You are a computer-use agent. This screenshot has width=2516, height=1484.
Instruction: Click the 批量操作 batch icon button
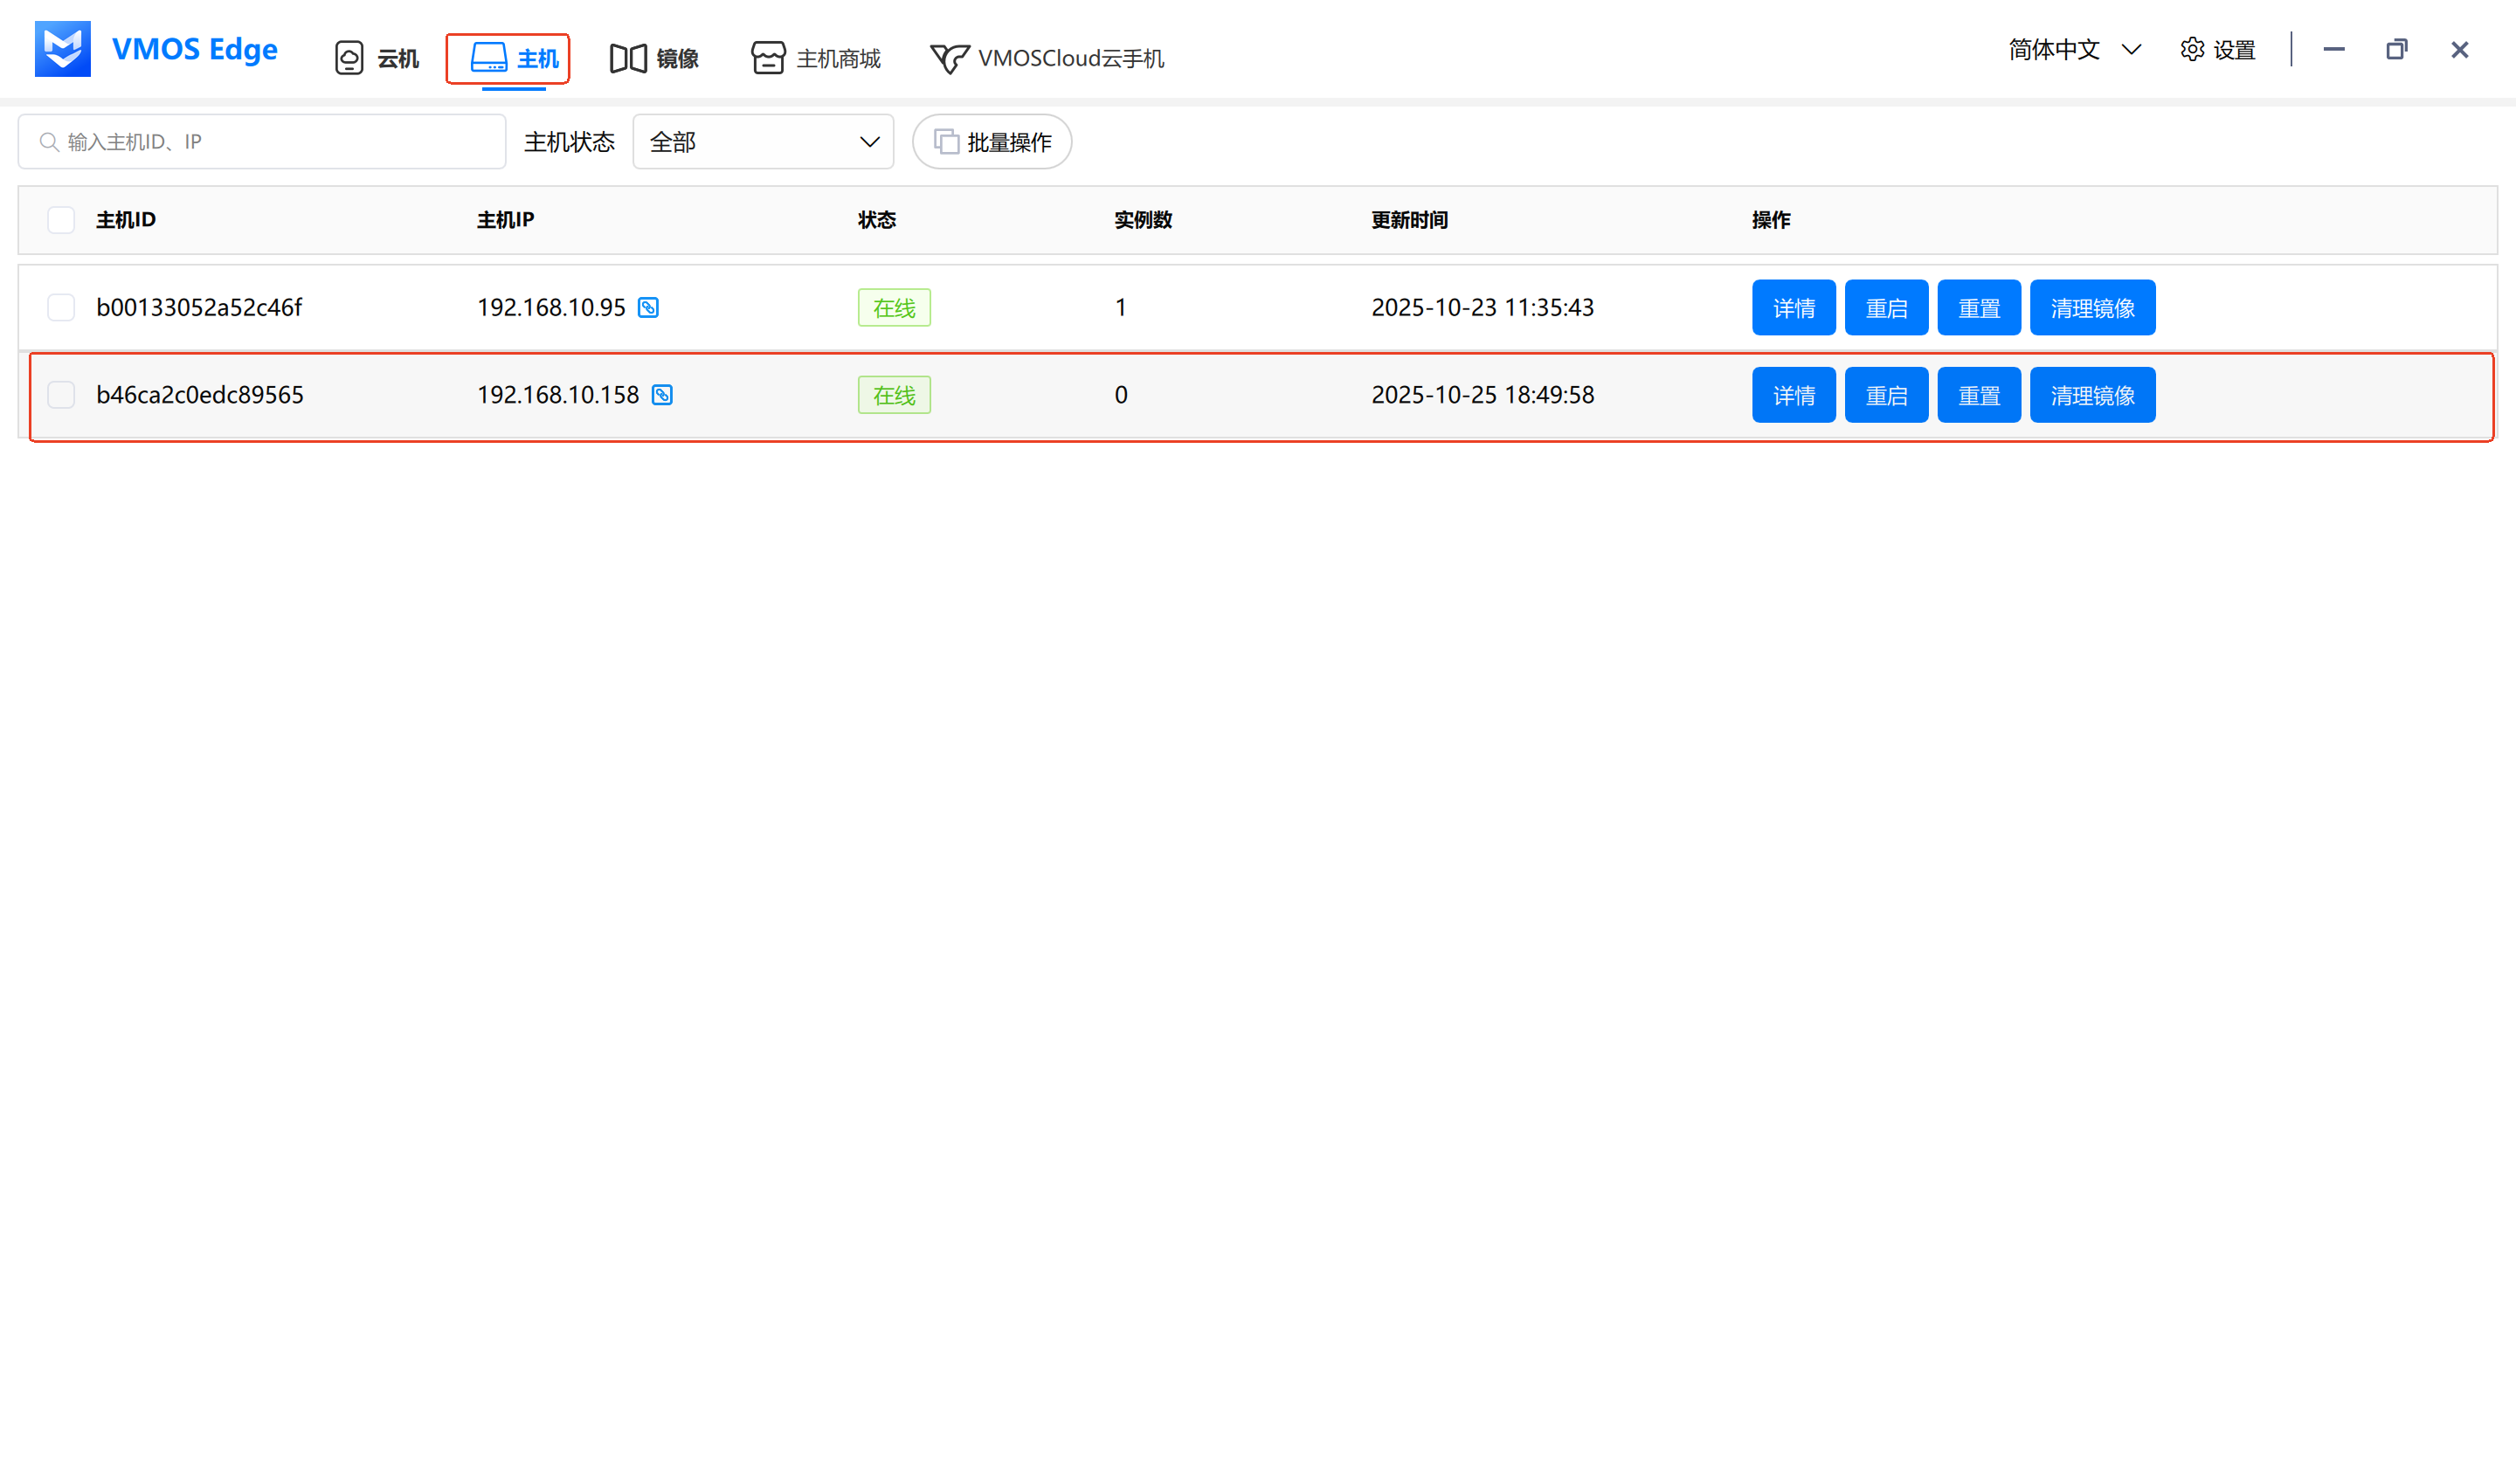[946, 142]
